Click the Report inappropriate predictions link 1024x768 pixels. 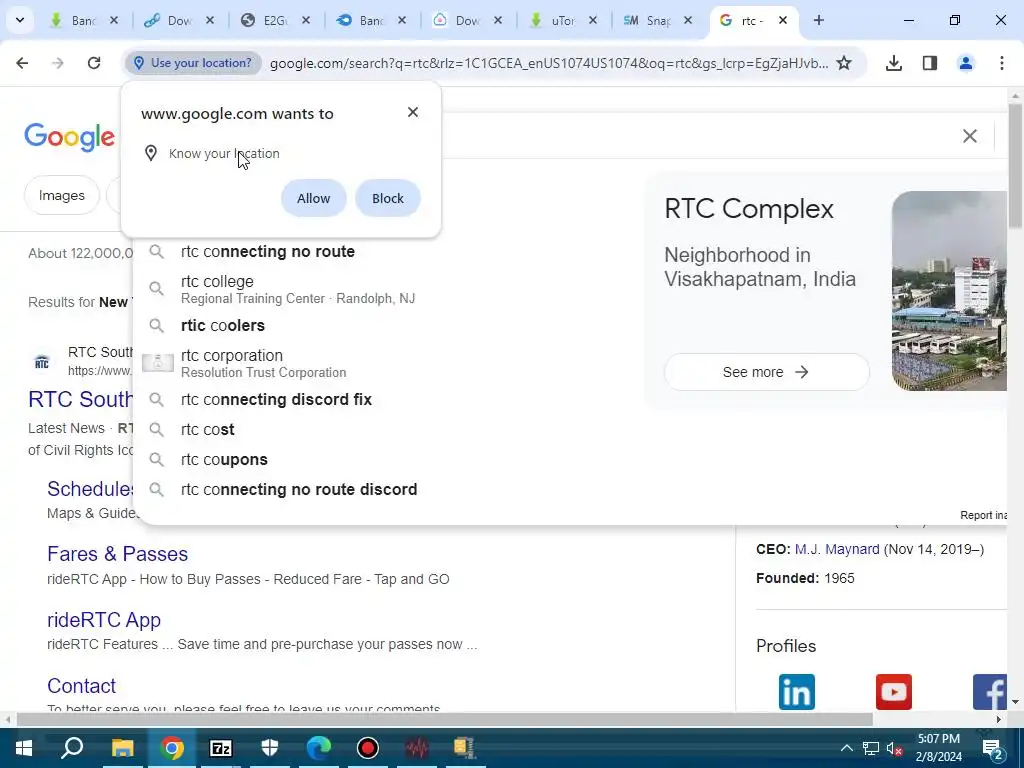coord(984,515)
